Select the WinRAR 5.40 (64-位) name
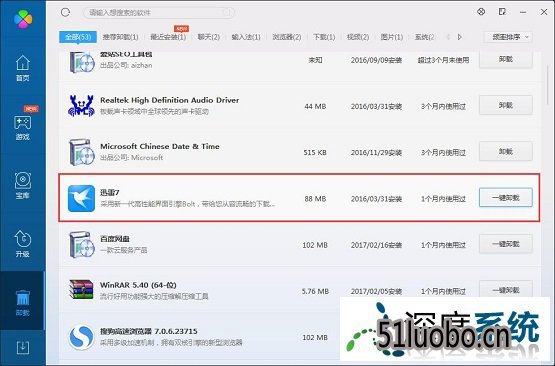The height and width of the screenshot is (366, 555). [x=138, y=285]
